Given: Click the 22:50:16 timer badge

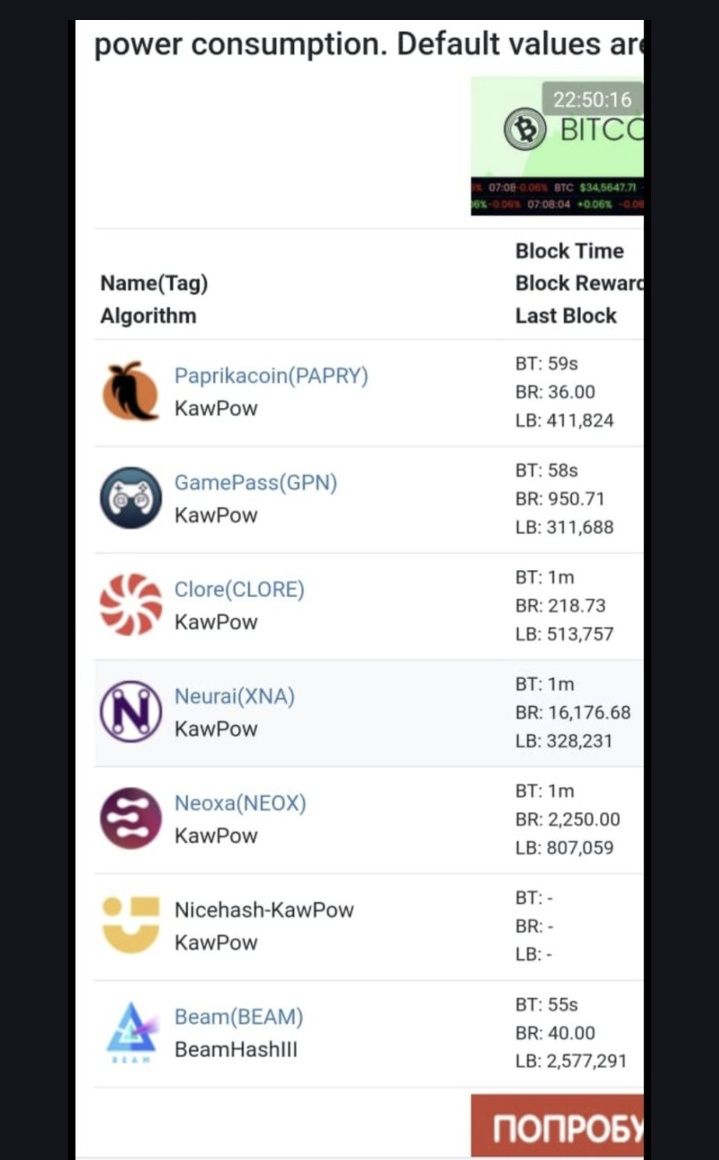Looking at the screenshot, I should coord(592,99).
